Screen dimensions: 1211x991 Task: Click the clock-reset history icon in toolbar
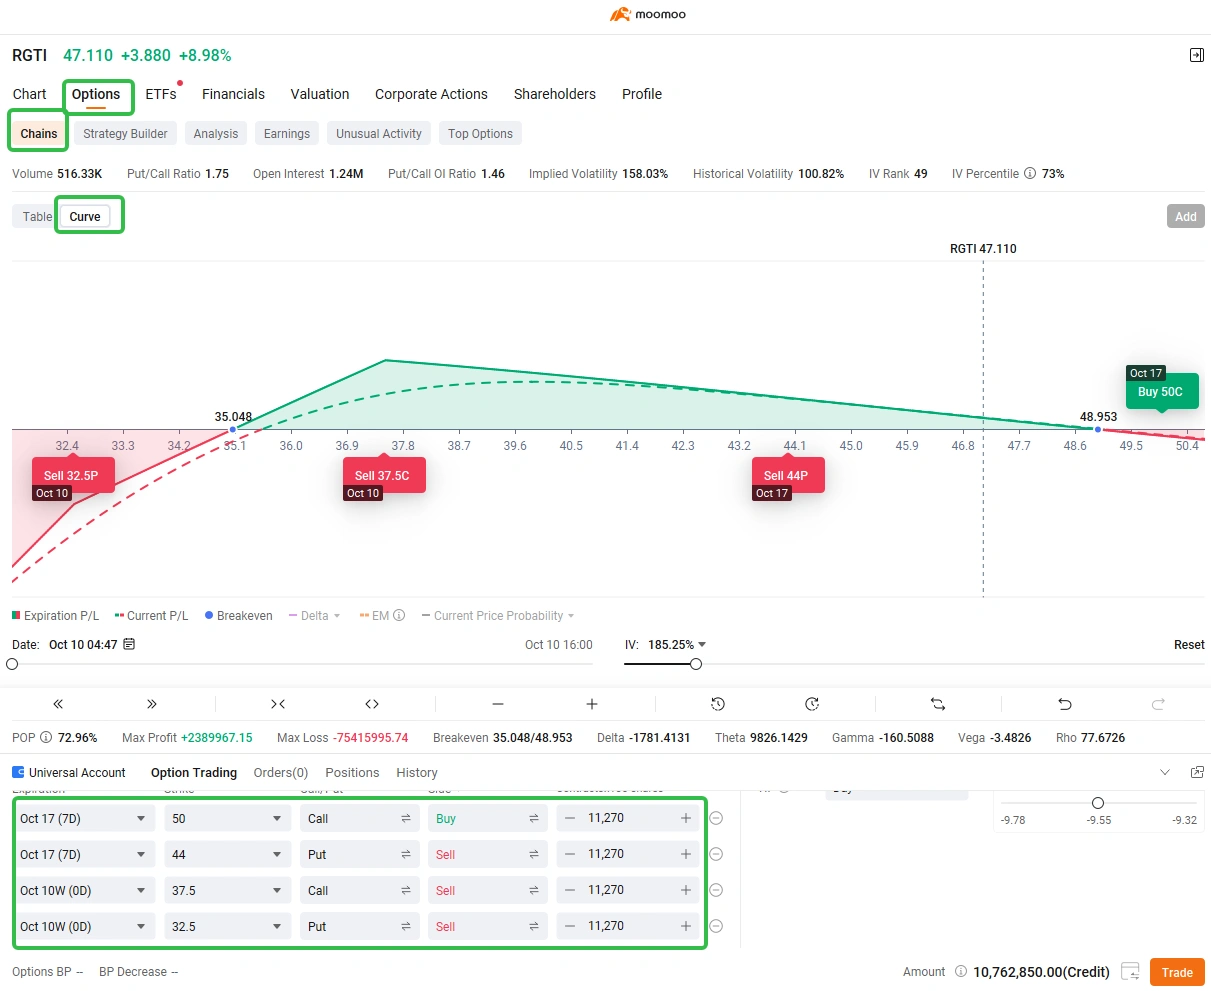[x=718, y=704]
